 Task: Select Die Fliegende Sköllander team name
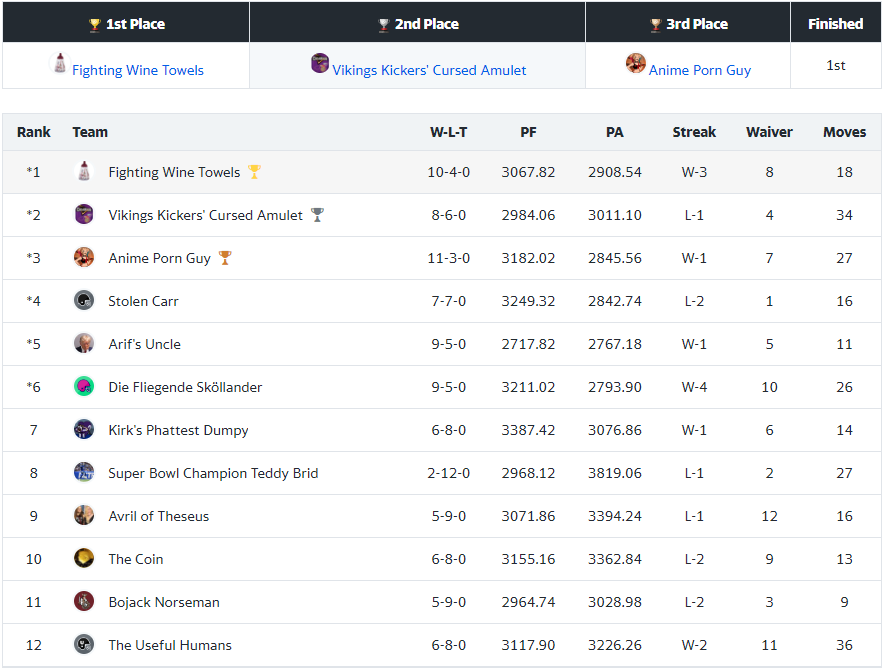pyautogui.click(x=185, y=387)
